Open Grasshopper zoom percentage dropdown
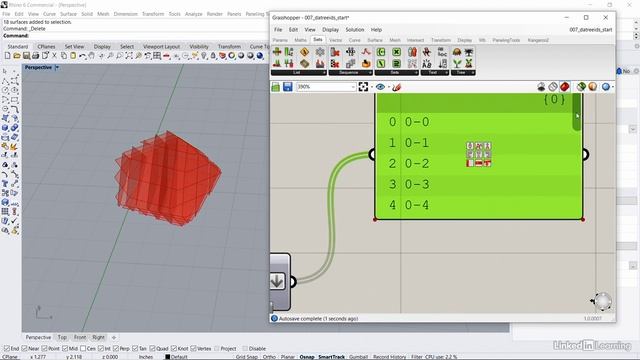Image resolution: width=640 pixels, height=360 pixels. click(x=353, y=87)
